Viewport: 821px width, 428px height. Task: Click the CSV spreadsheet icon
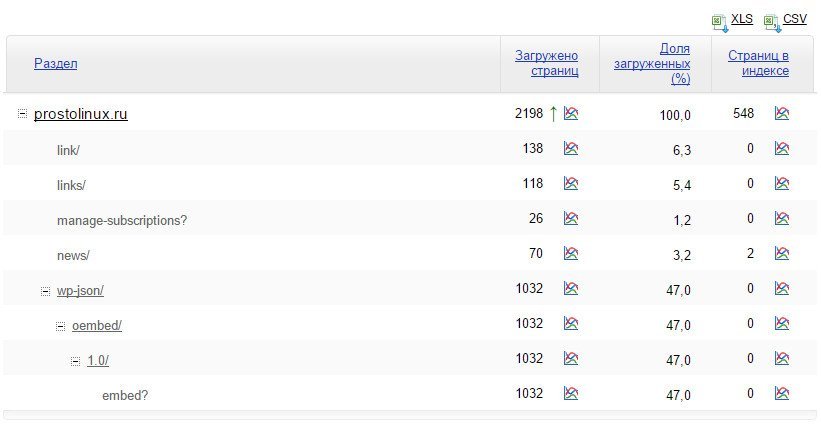[772, 23]
